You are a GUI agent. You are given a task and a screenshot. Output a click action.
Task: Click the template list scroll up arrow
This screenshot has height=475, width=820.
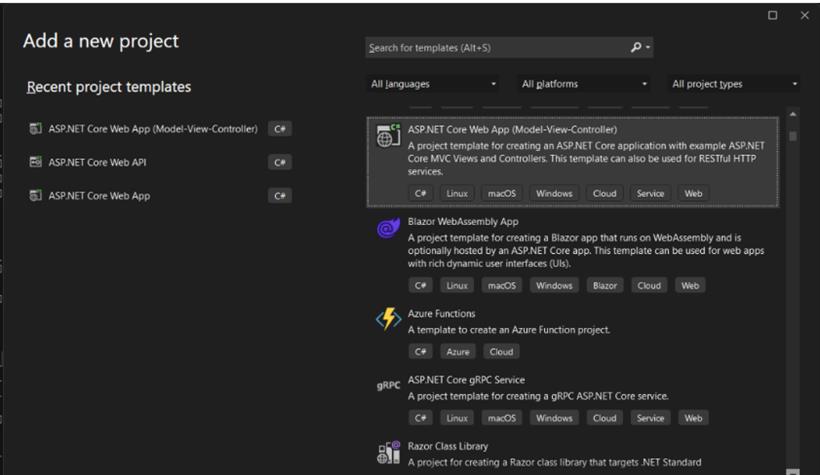click(x=793, y=114)
